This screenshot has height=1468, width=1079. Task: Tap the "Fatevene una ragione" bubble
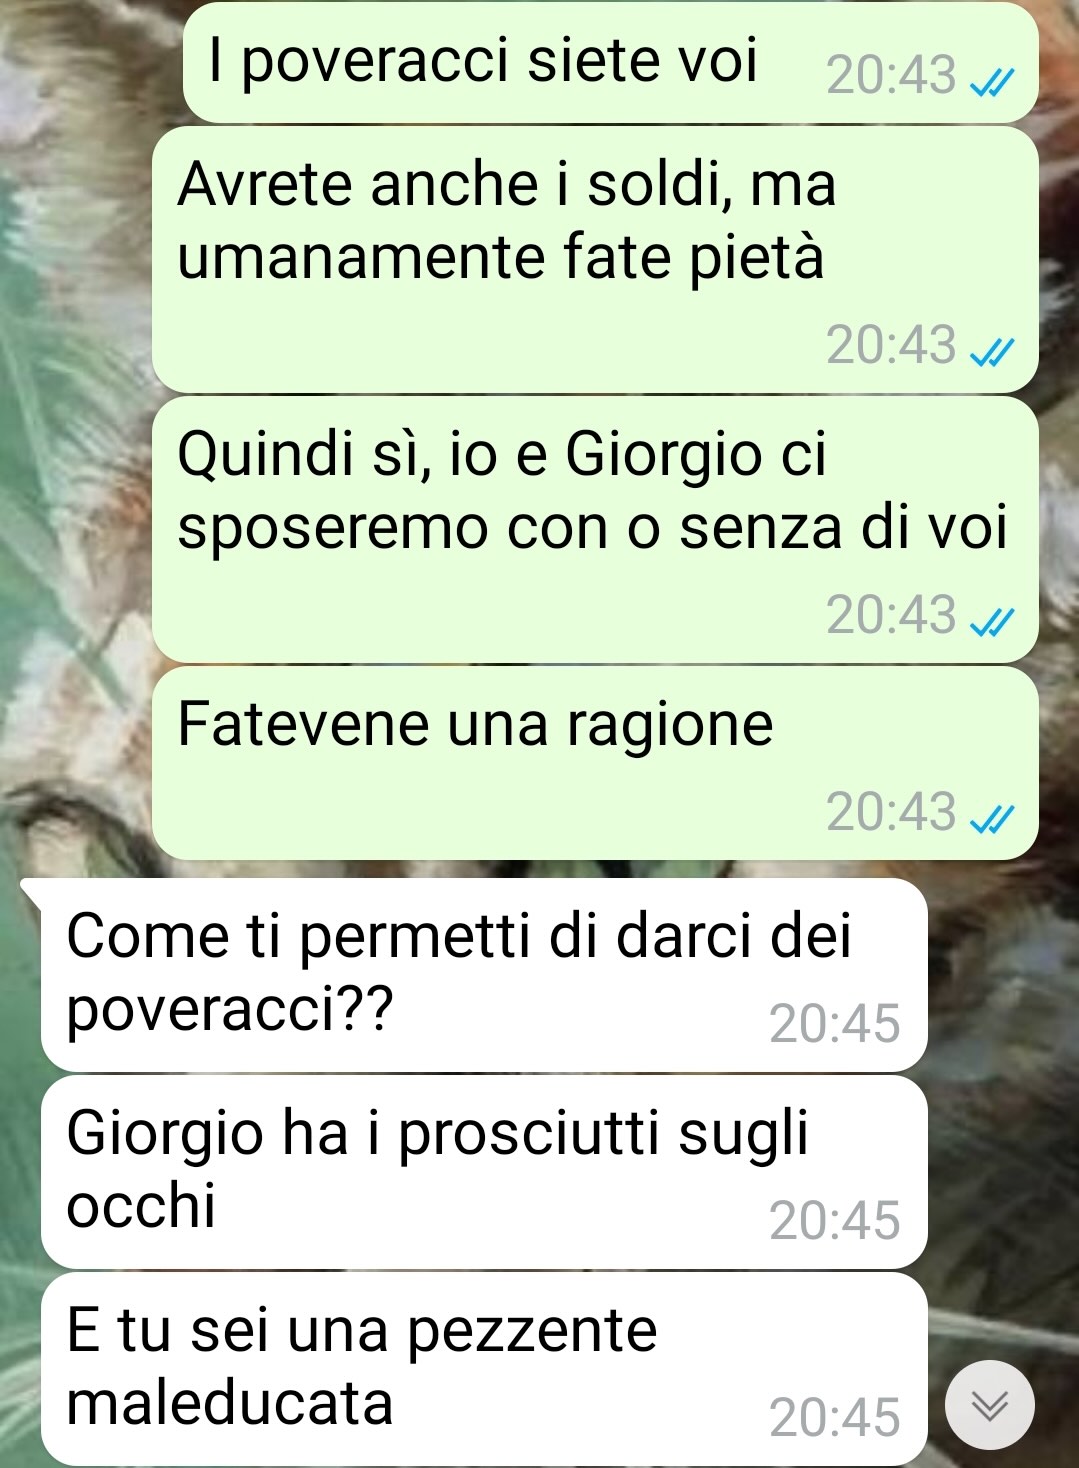tap(595, 763)
